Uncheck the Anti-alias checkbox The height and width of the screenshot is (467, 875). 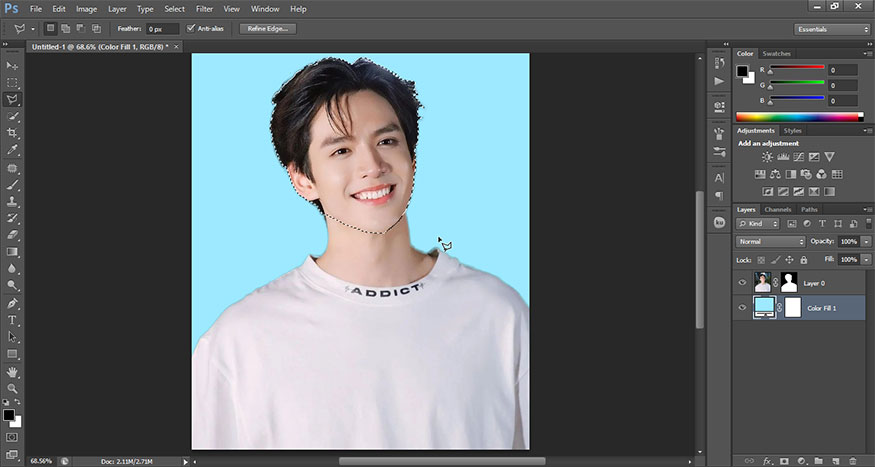coord(191,28)
